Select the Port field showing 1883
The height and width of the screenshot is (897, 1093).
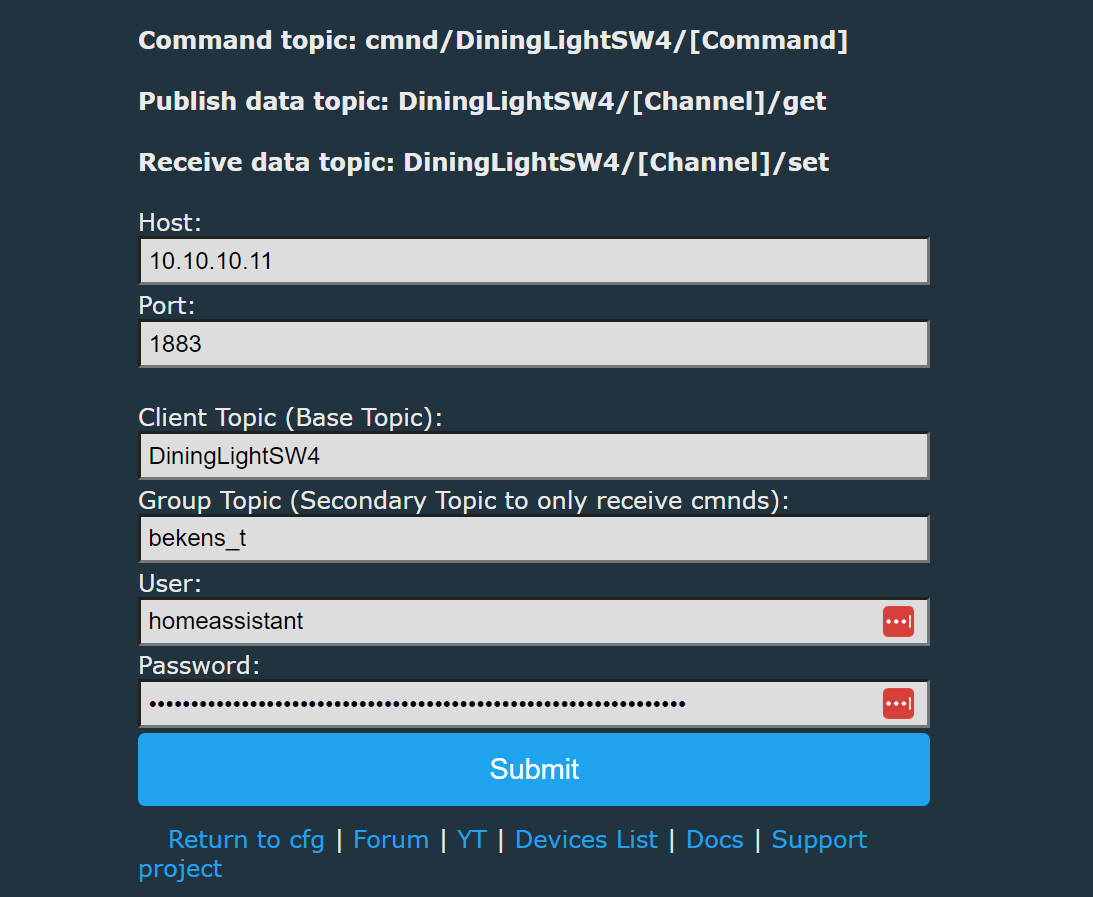coord(534,344)
